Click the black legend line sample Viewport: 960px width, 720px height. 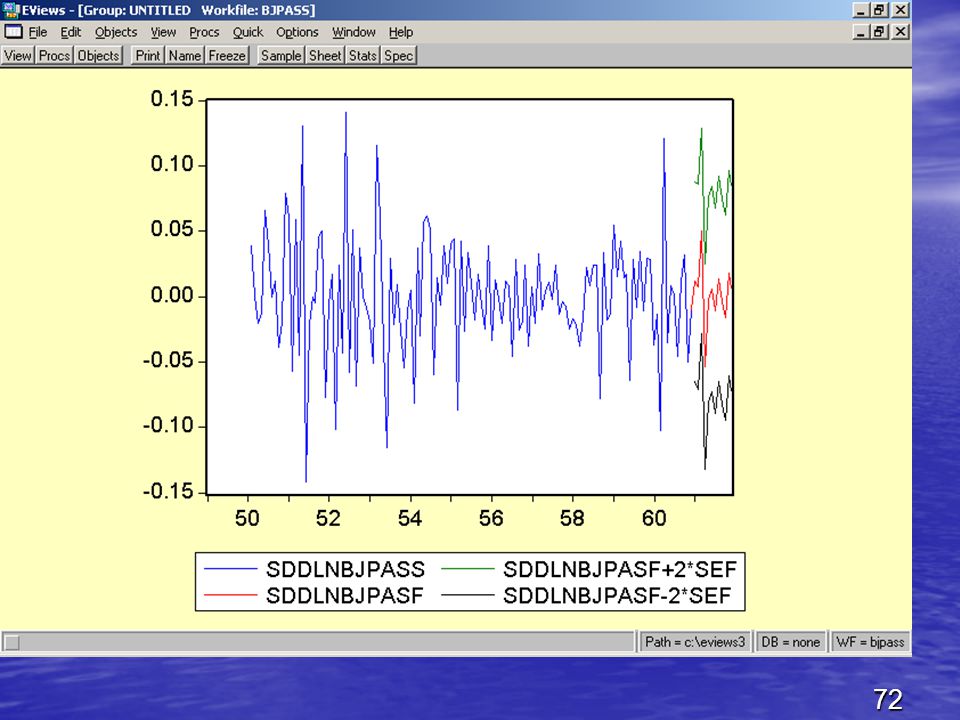pyautogui.click(x=468, y=594)
